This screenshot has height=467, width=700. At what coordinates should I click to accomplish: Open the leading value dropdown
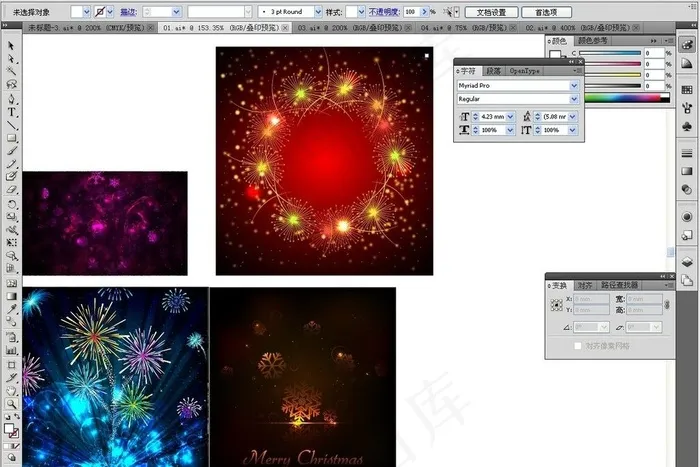[572, 117]
